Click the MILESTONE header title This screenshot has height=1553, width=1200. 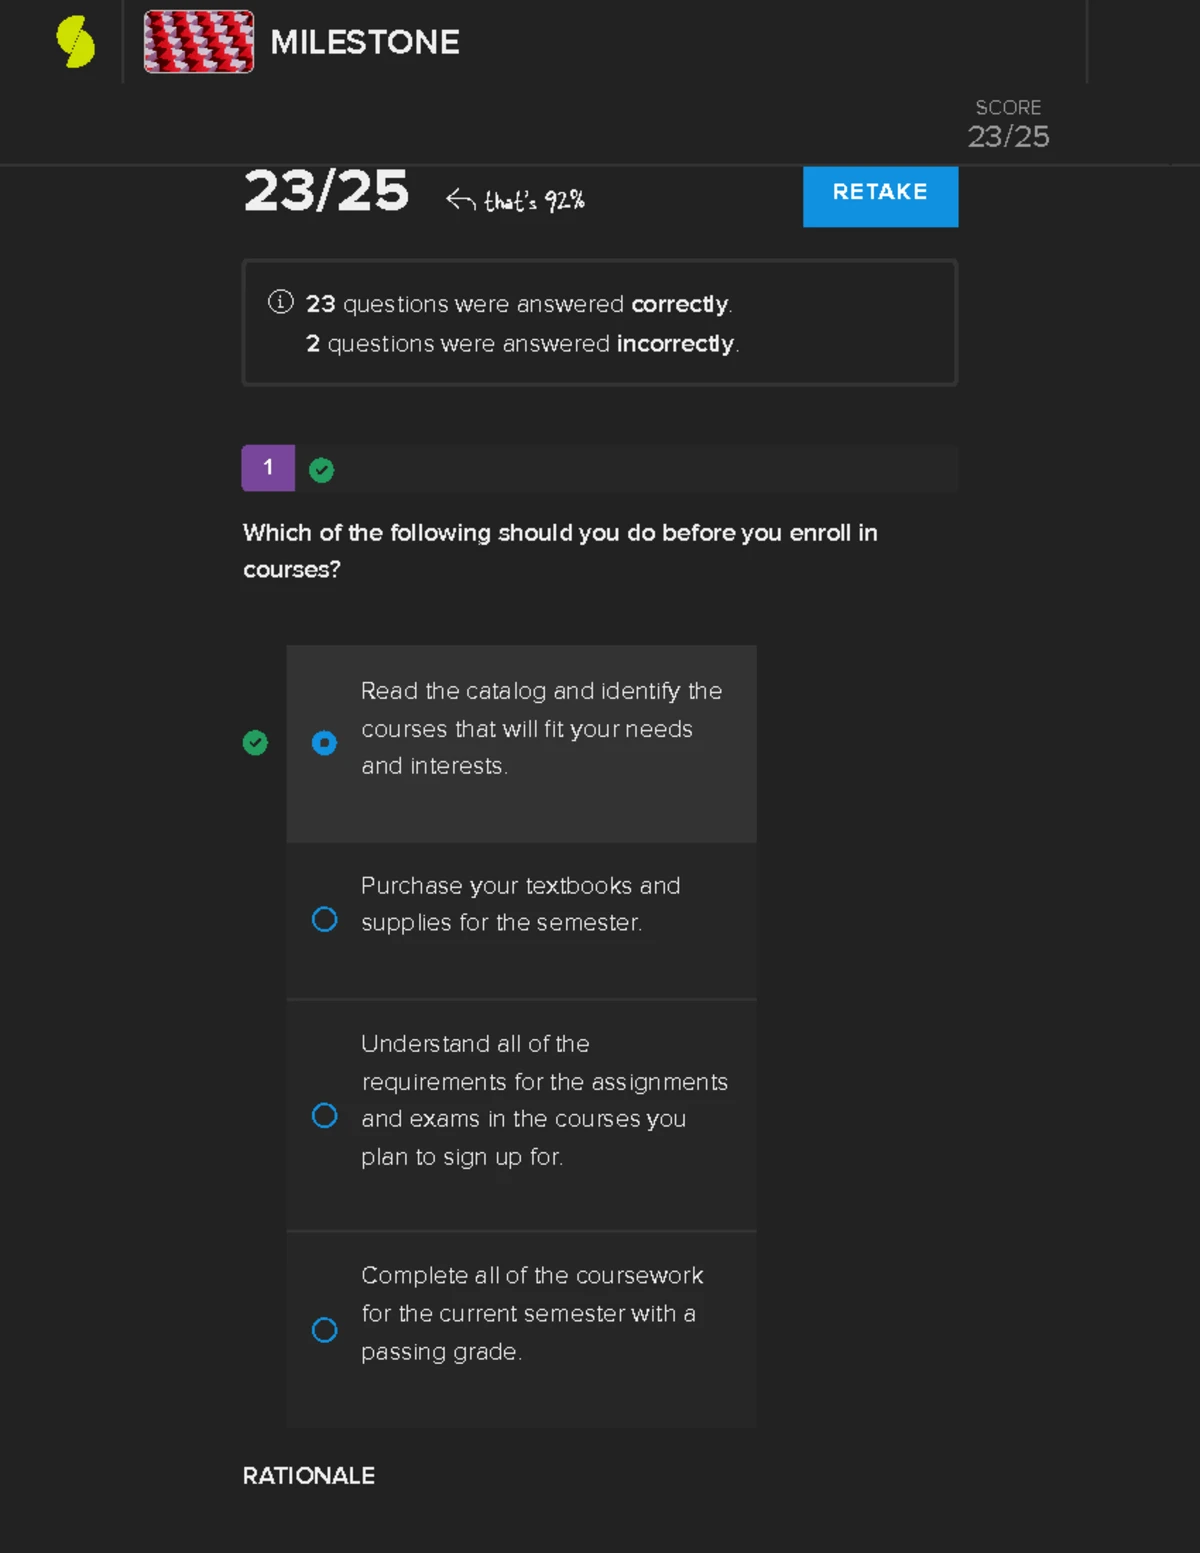365,42
